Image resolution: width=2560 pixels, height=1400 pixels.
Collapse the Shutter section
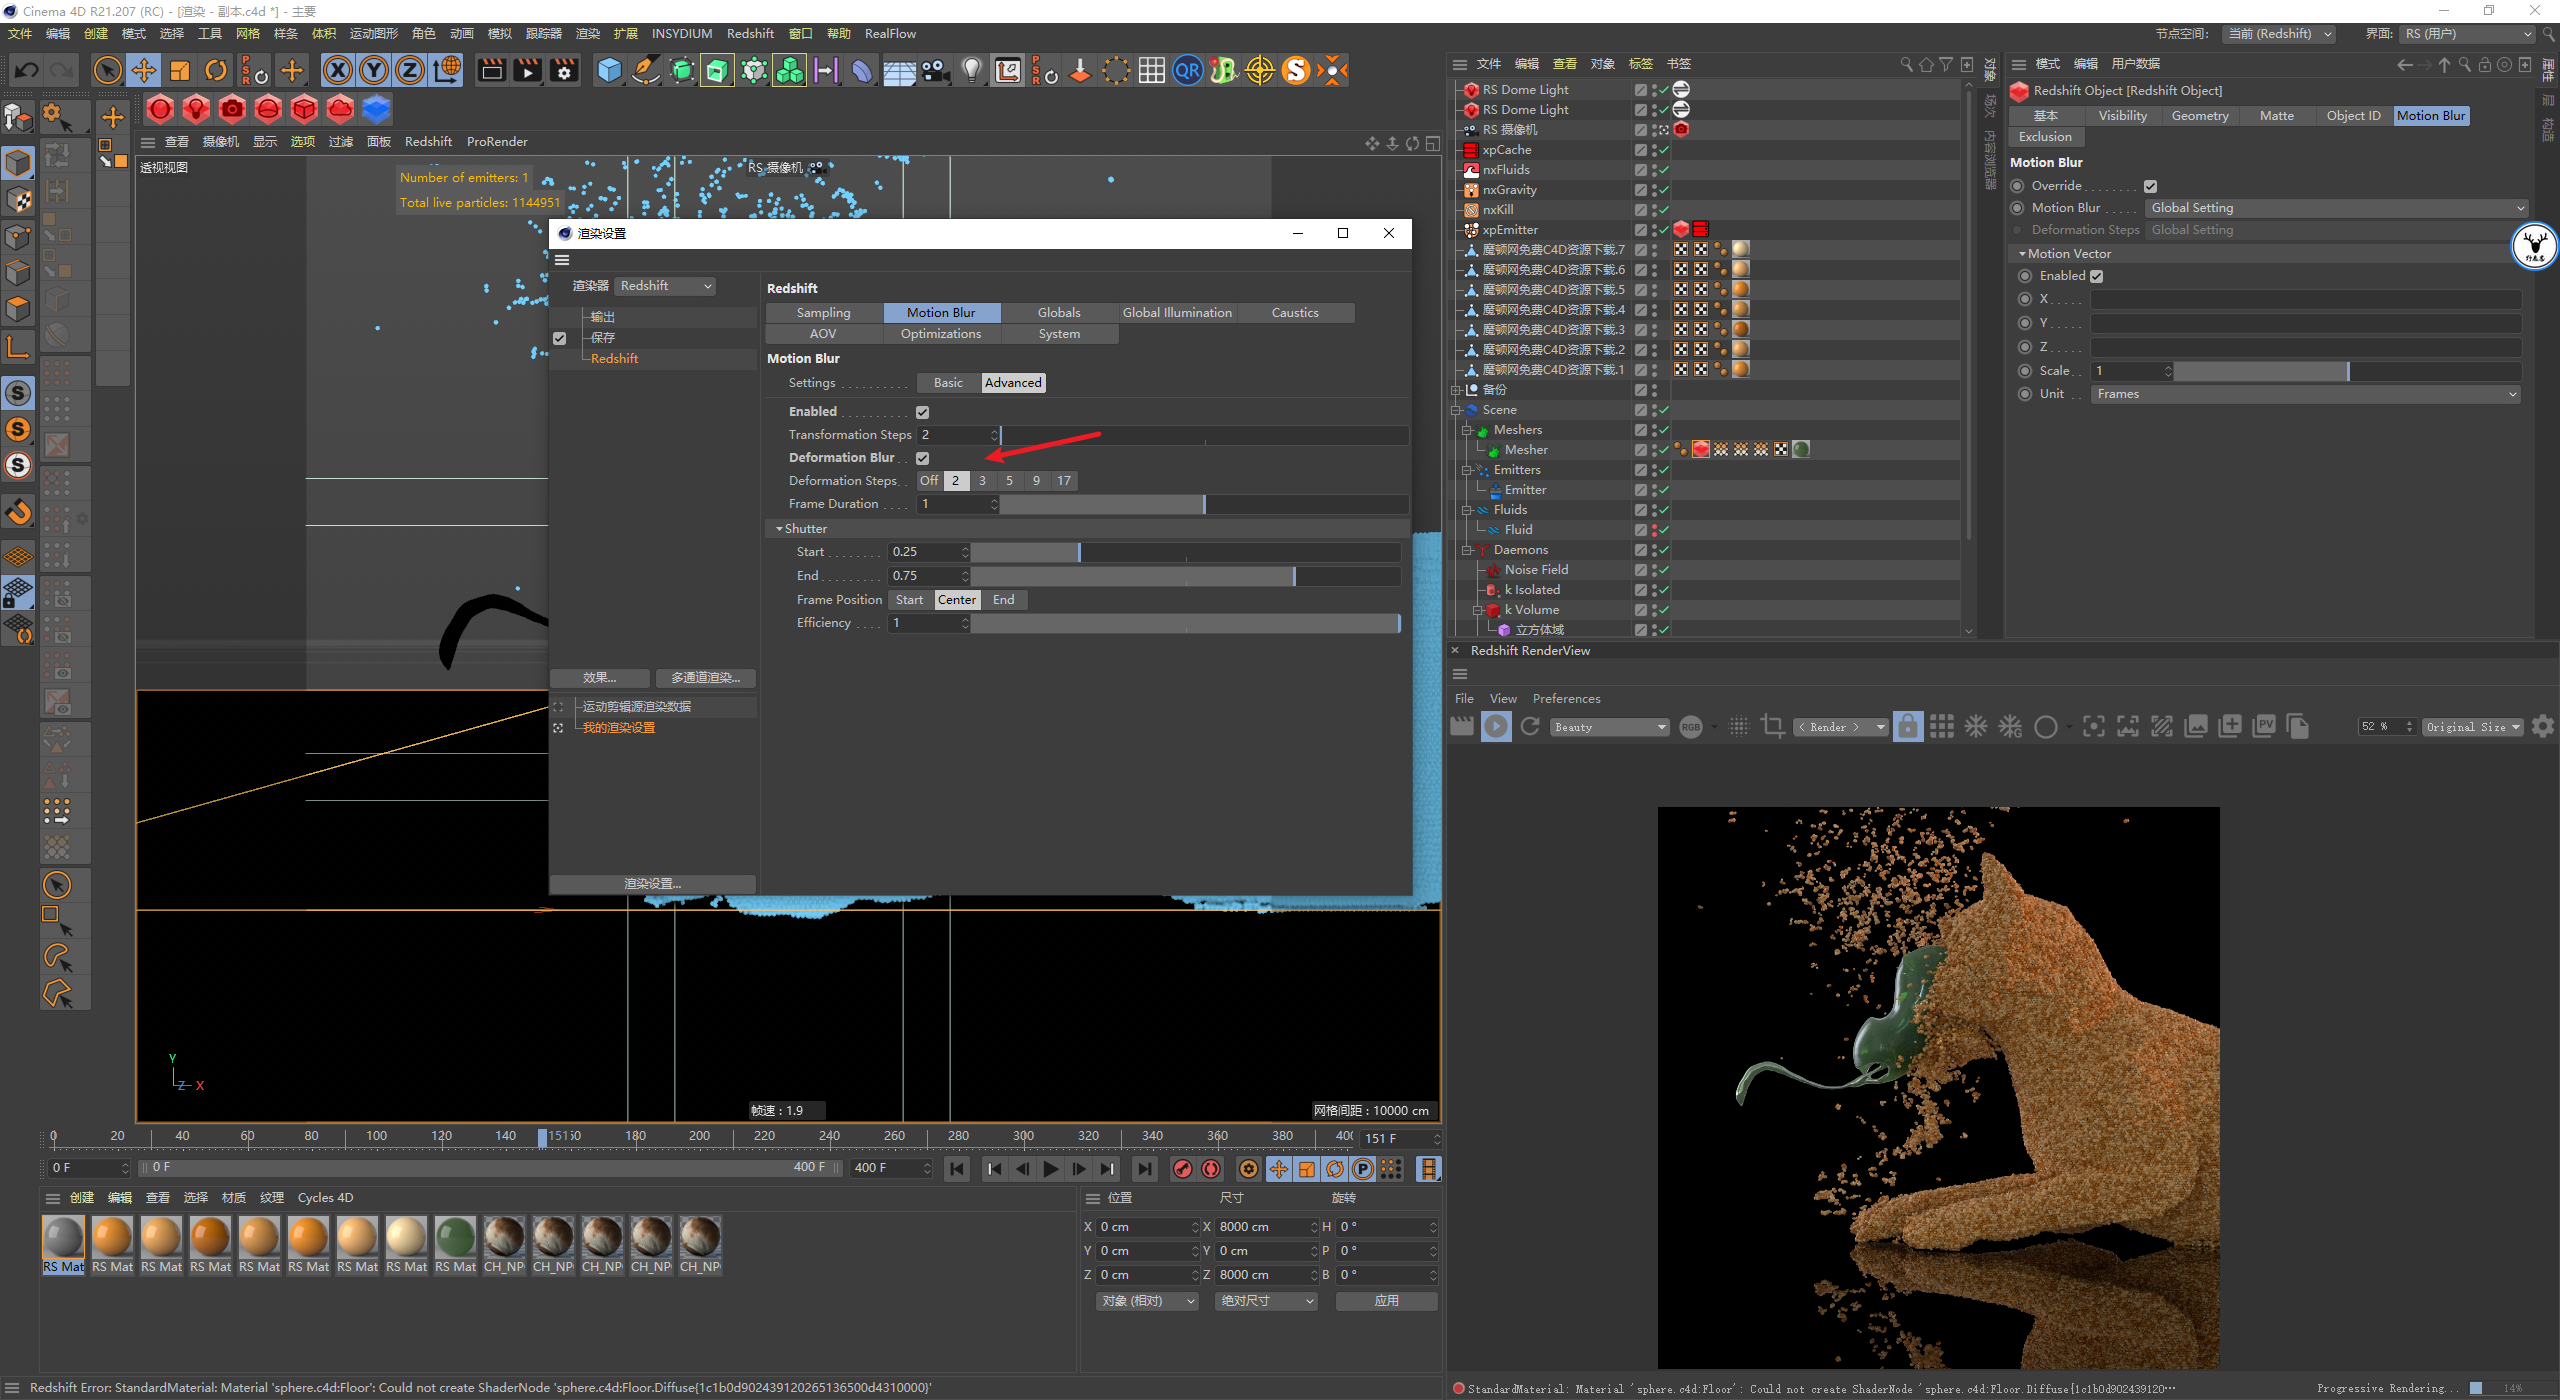point(780,529)
